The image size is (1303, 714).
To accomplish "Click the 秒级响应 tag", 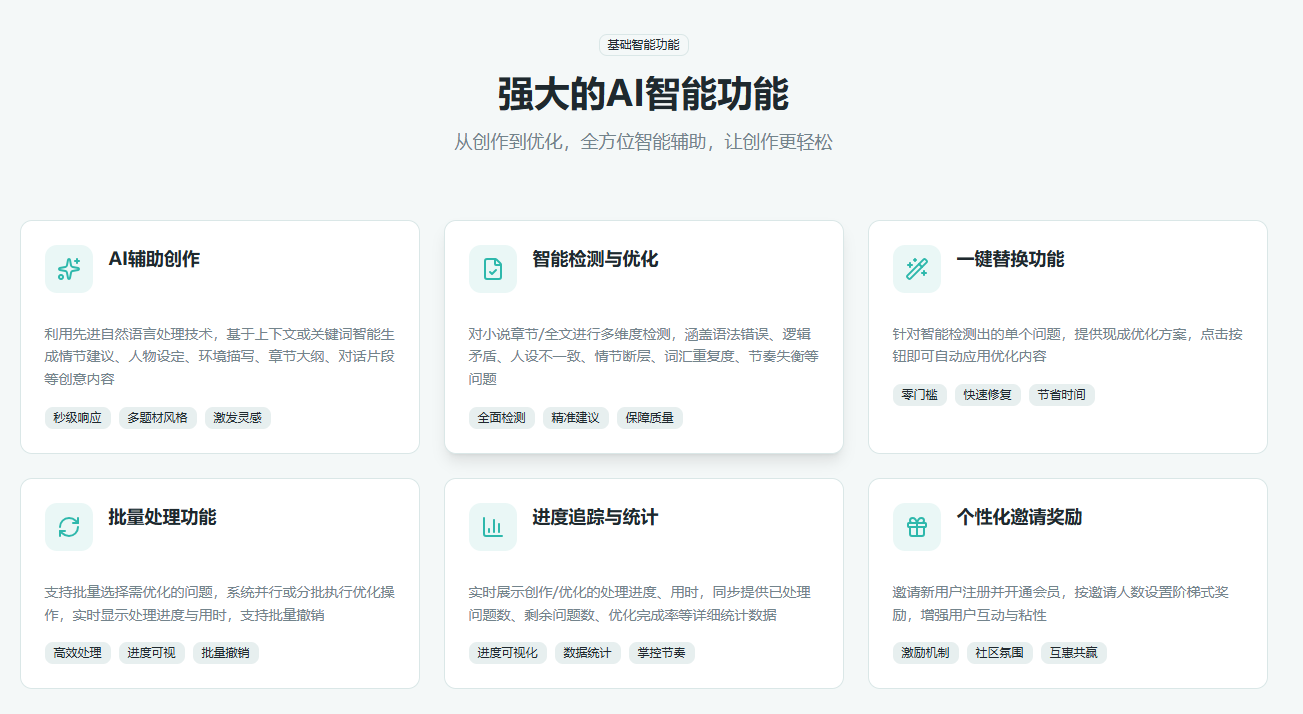I will coord(77,417).
